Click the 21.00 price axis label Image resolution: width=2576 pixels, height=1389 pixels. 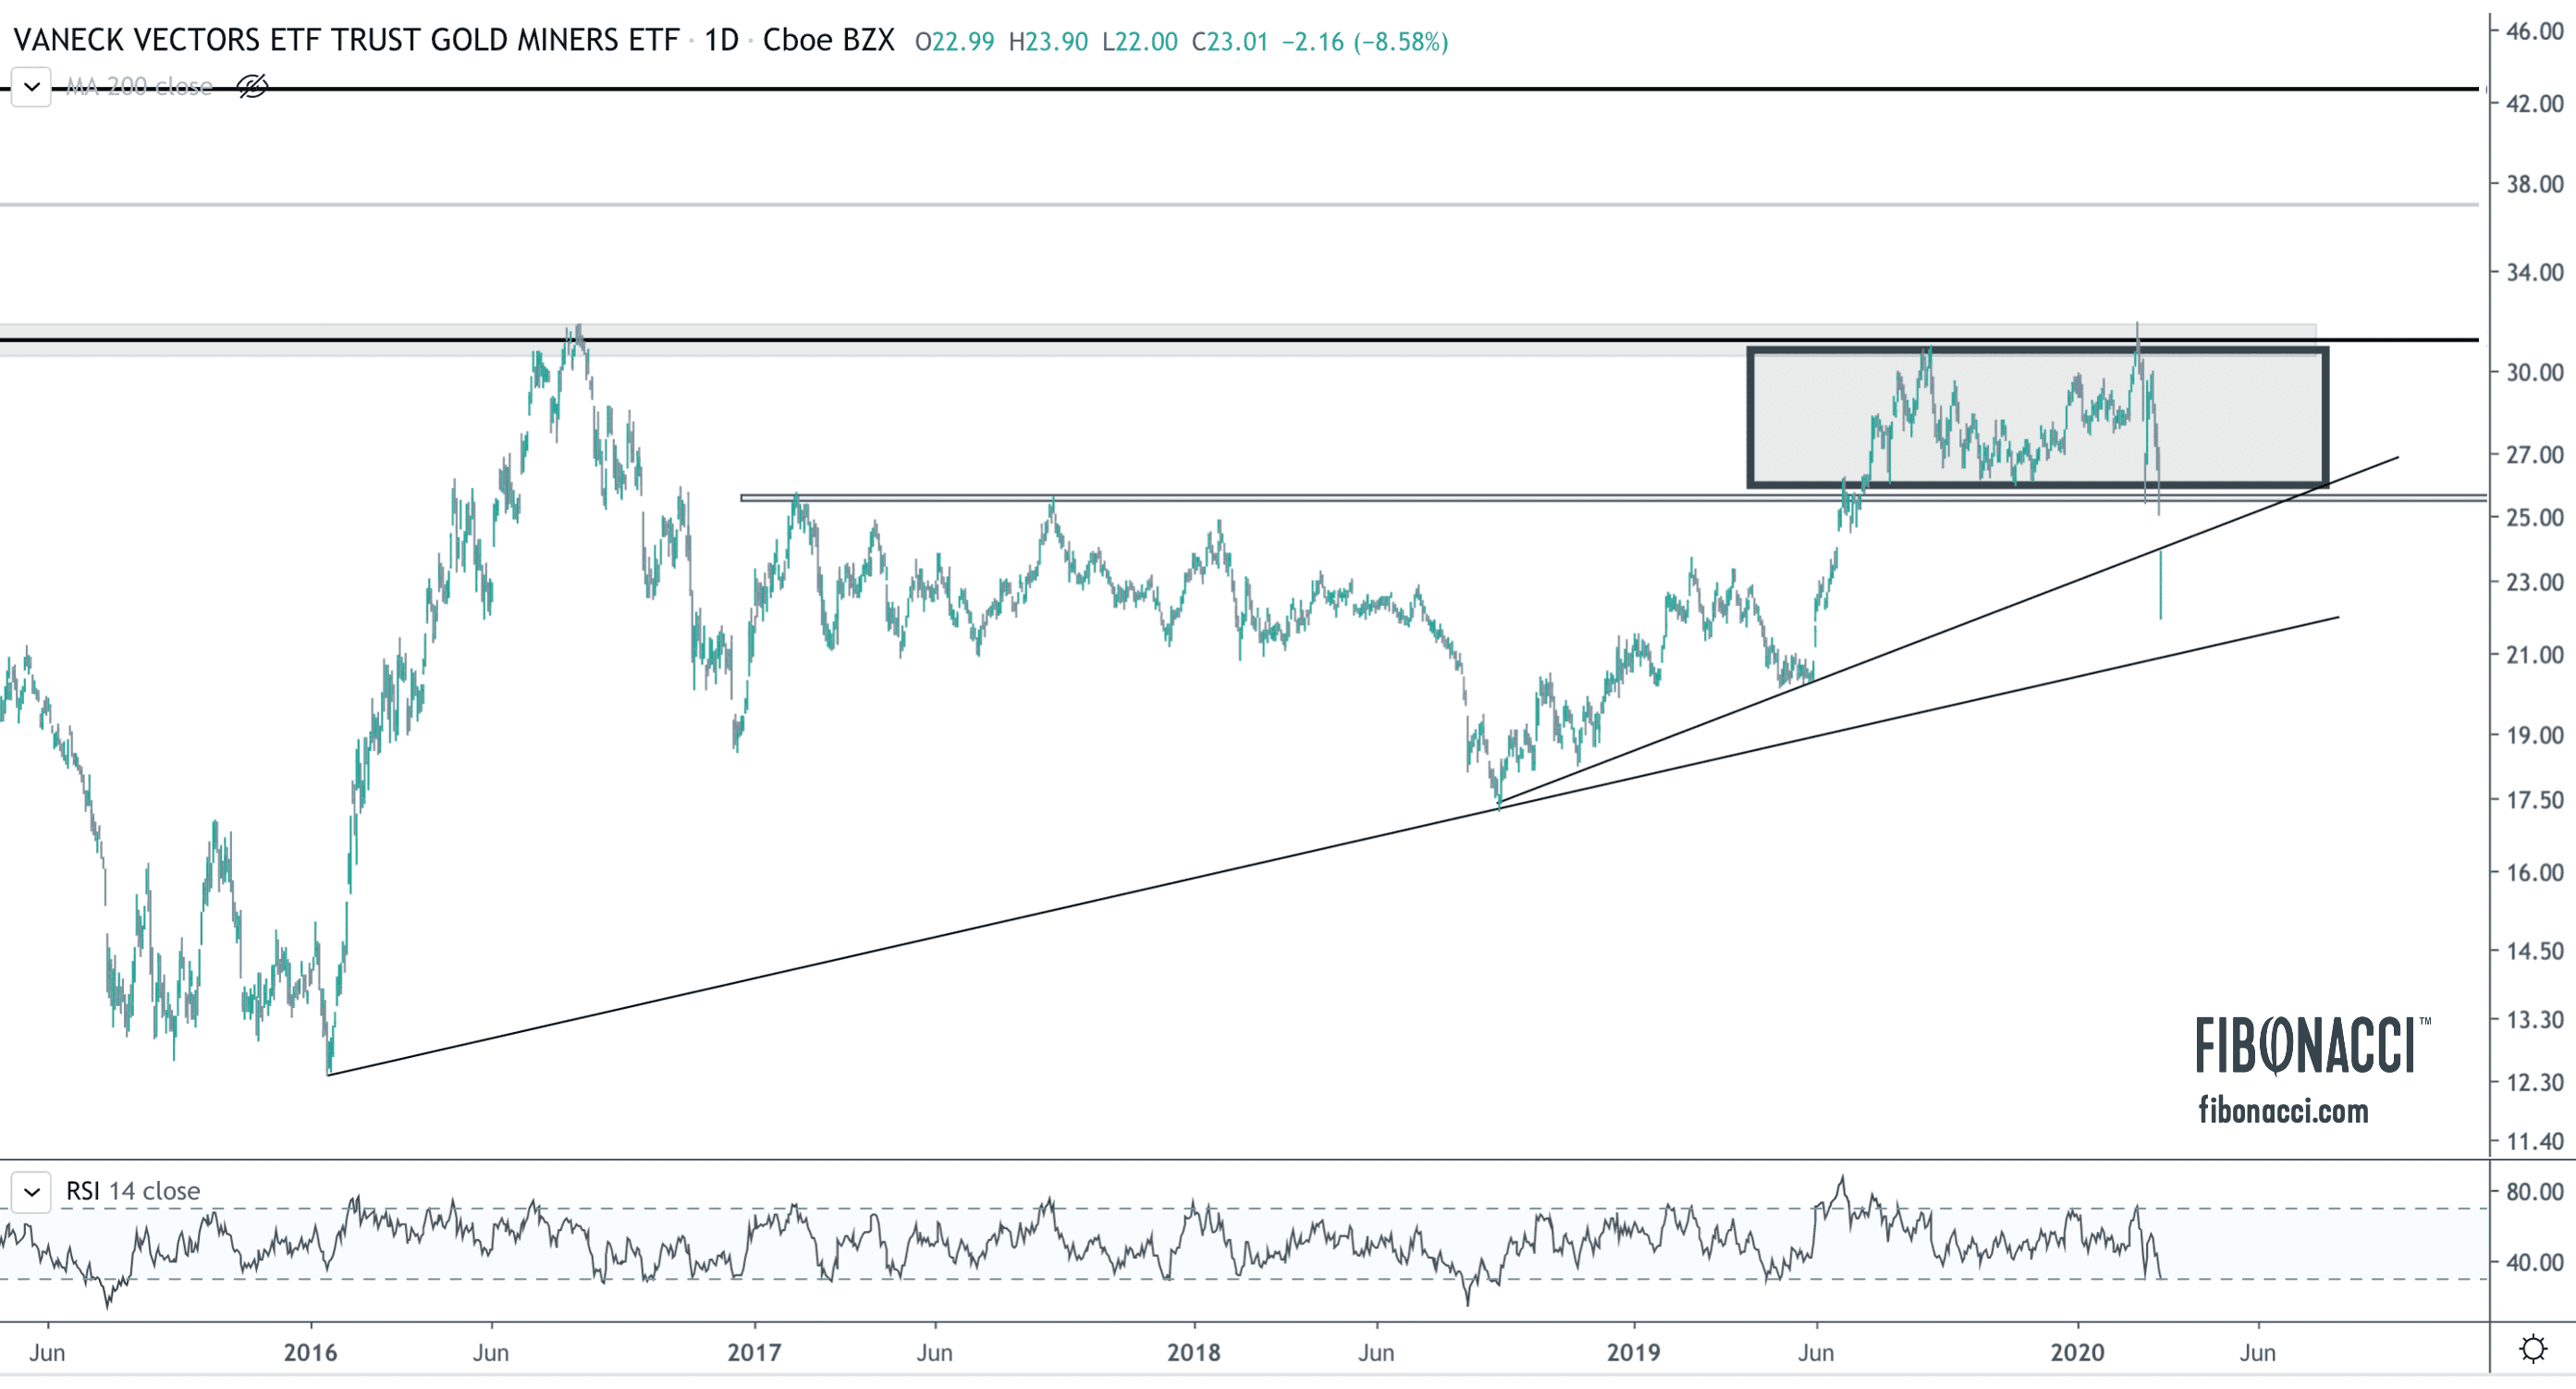coord(2534,655)
